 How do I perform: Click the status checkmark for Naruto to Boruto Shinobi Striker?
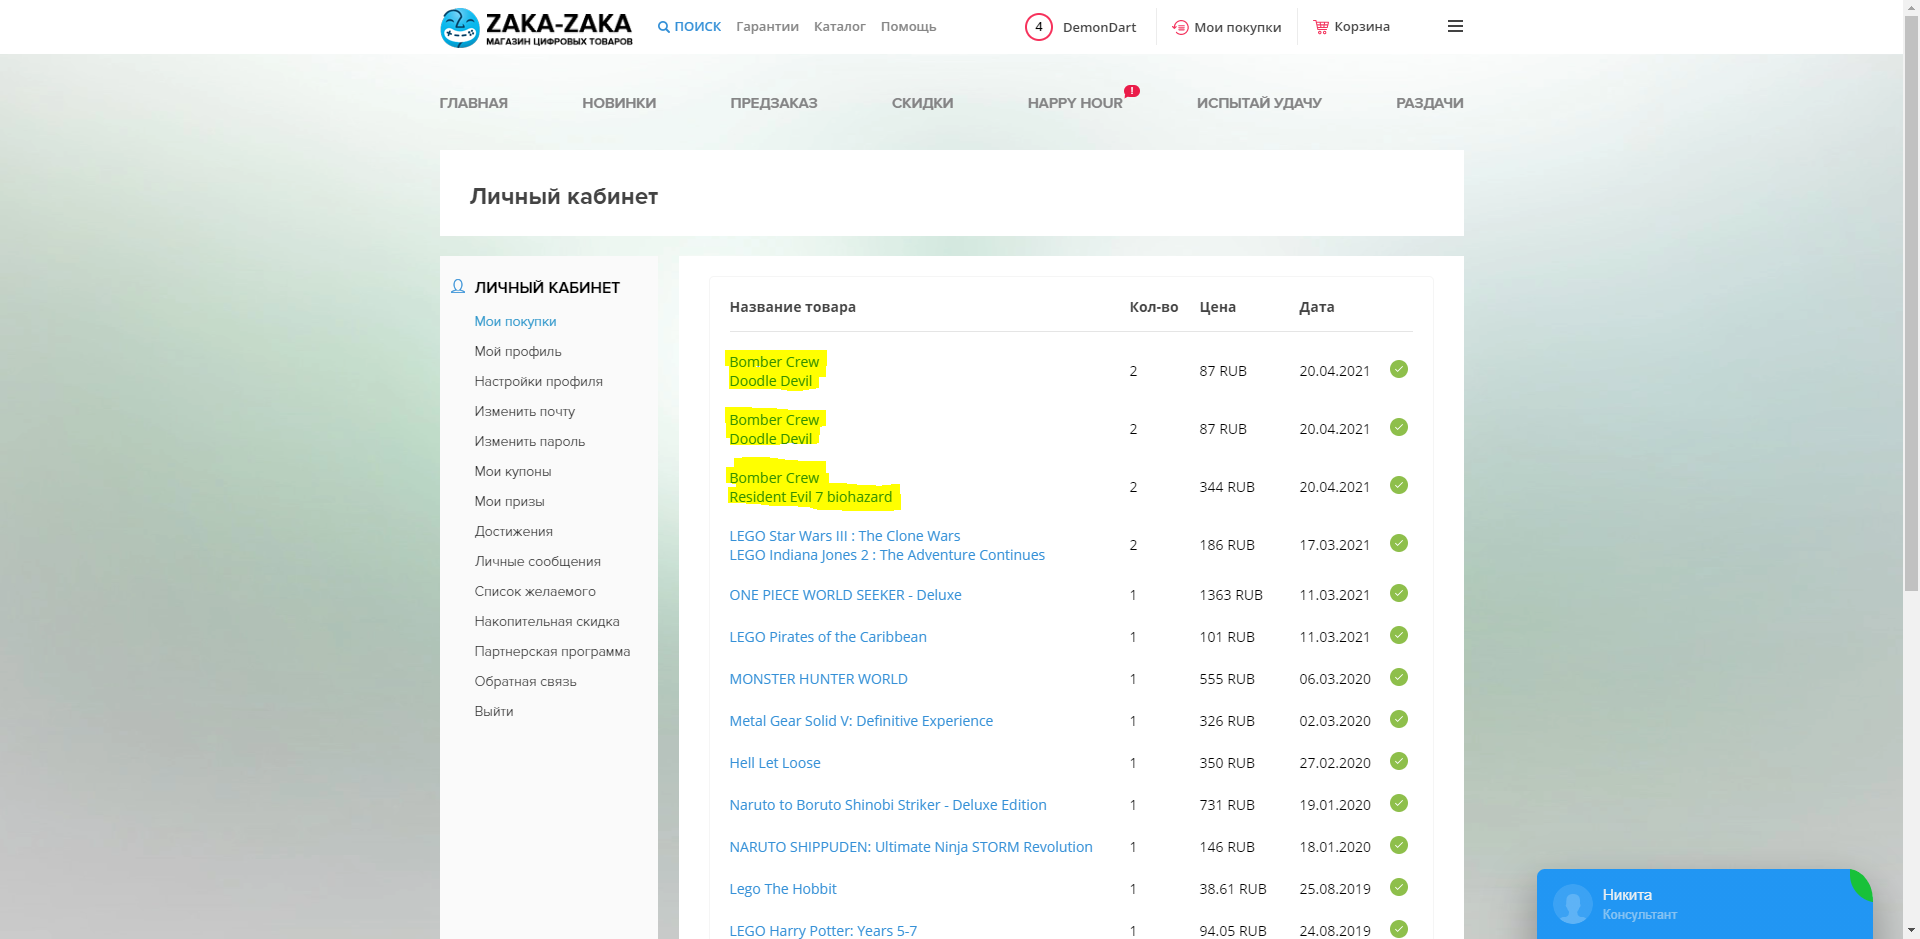(1399, 803)
